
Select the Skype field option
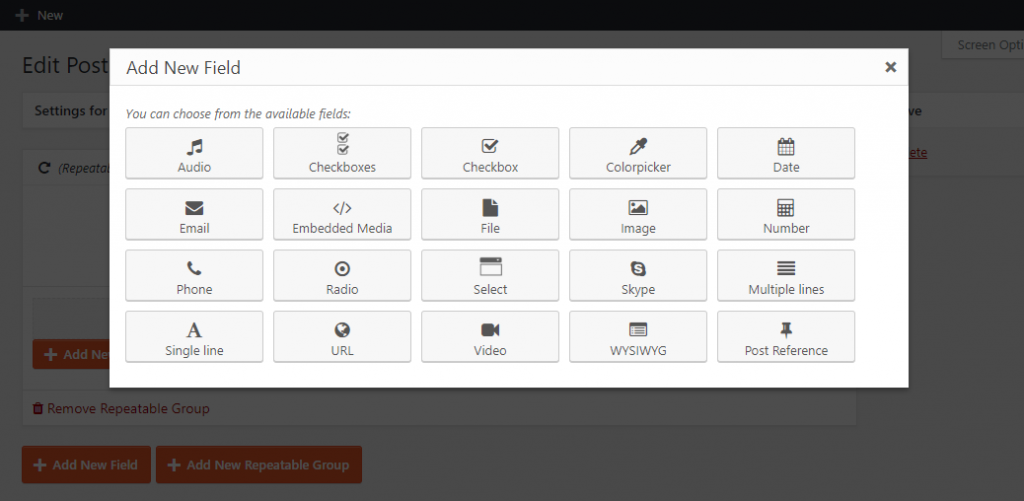638,276
